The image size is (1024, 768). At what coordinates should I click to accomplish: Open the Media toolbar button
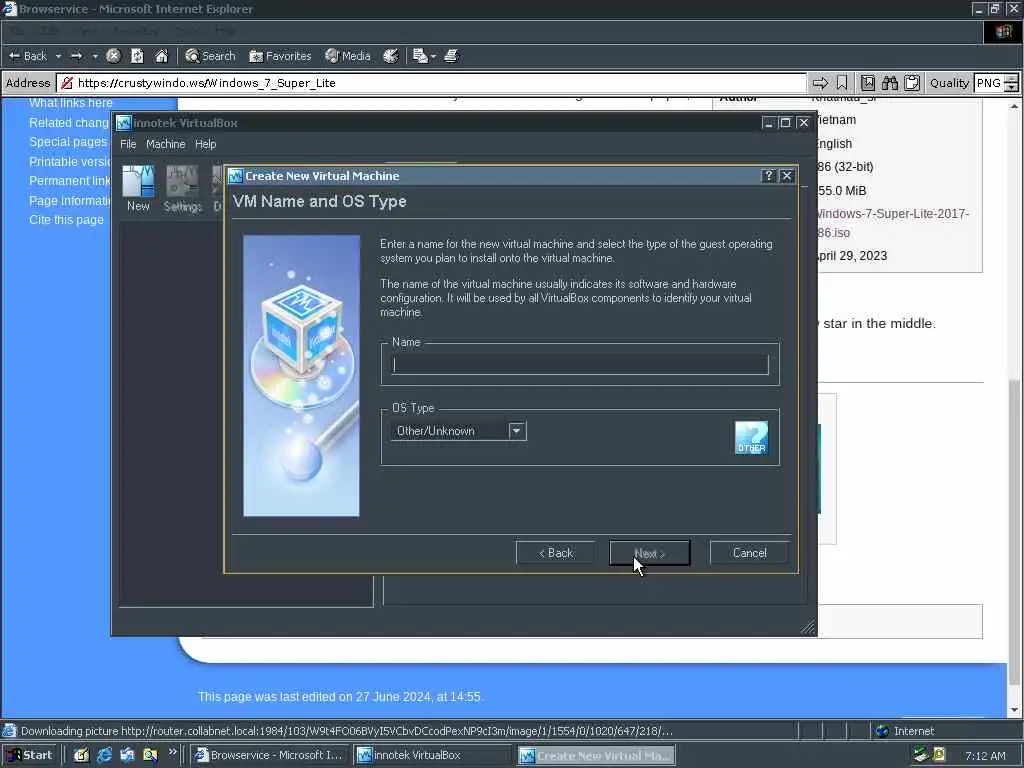pos(347,56)
